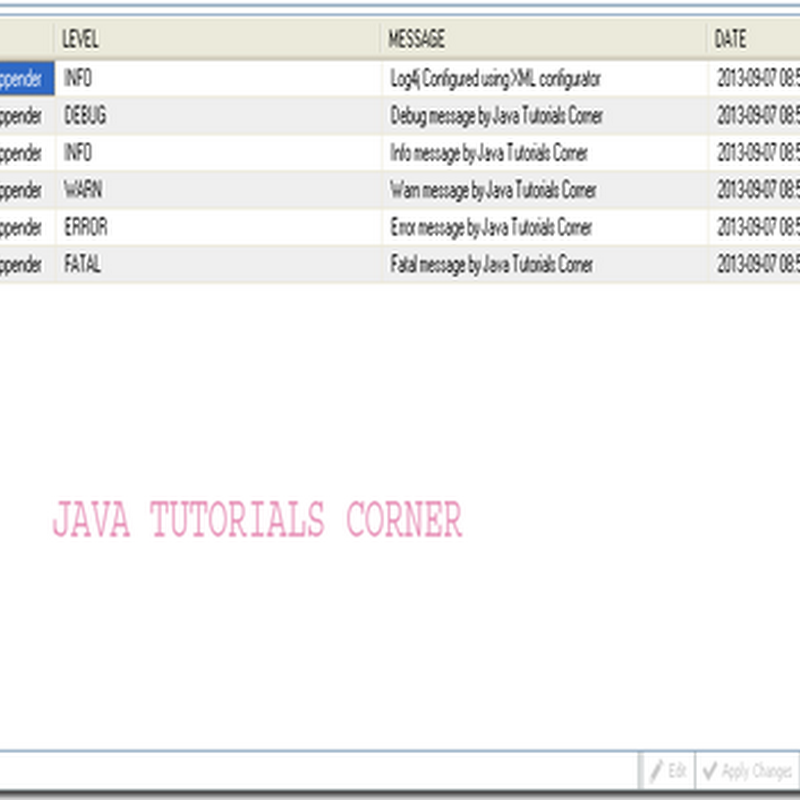
Task: Sort by the LEVEL column header
Action: (218, 39)
